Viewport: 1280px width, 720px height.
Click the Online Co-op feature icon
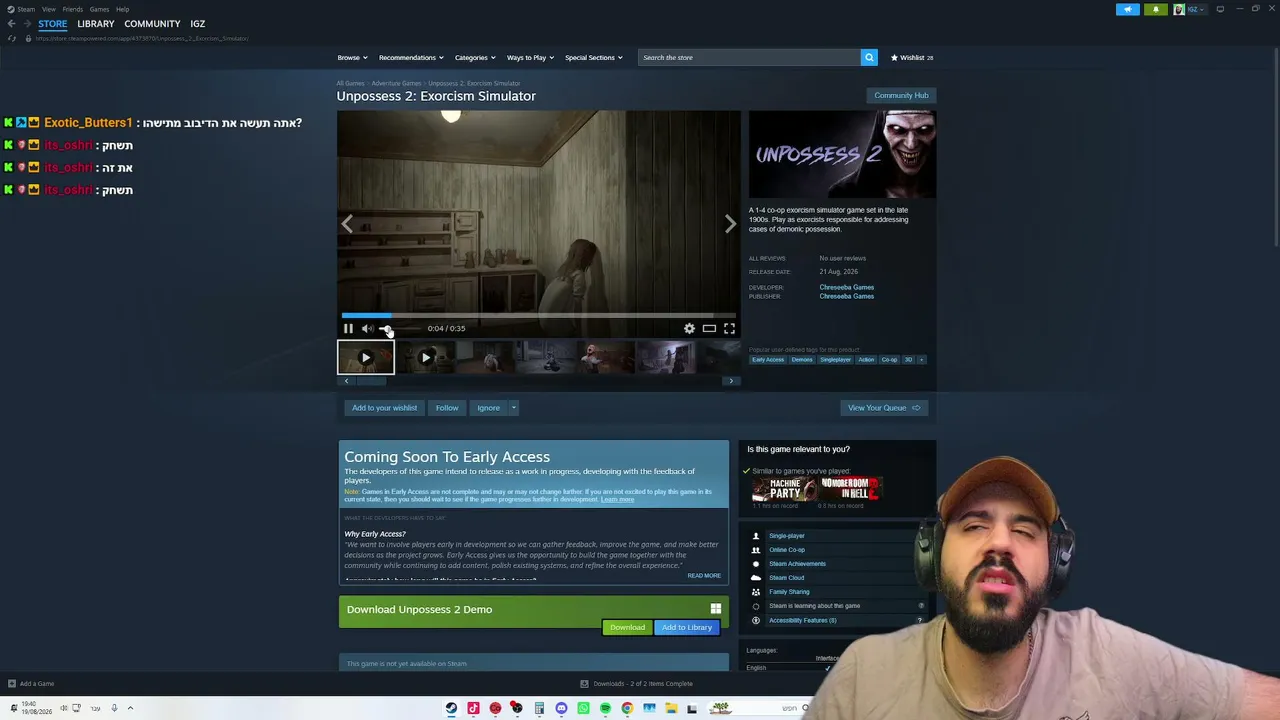point(756,550)
